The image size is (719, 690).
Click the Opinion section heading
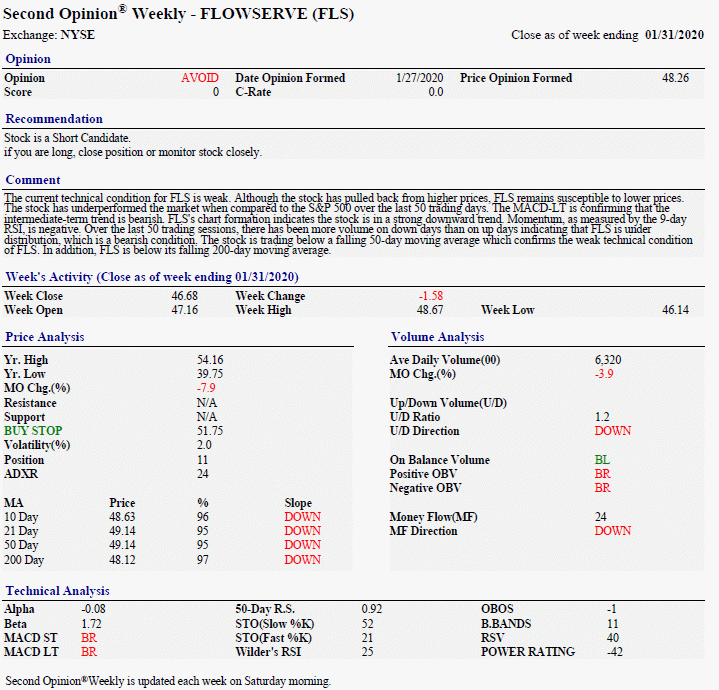(x=28, y=59)
